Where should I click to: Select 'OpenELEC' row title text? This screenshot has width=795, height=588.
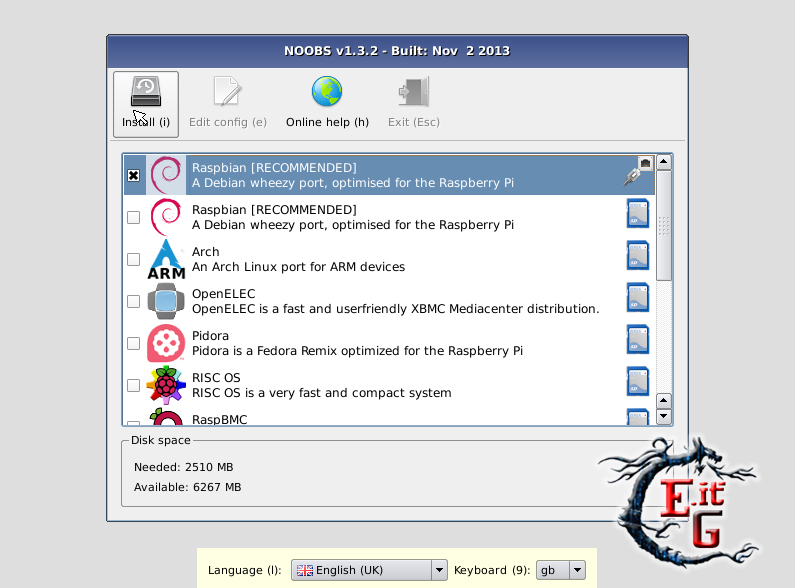click(224, 294)
